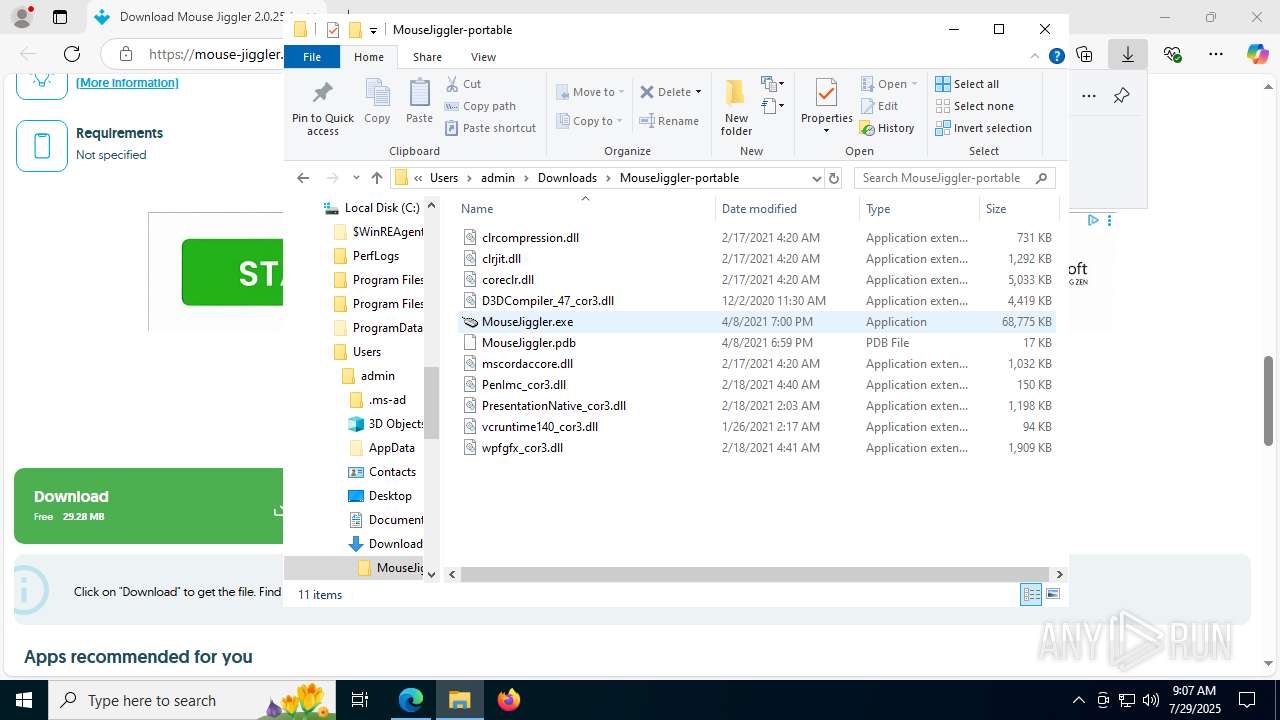
Task: Click the Paste ribbon icon
Action: tap(419, 102)
